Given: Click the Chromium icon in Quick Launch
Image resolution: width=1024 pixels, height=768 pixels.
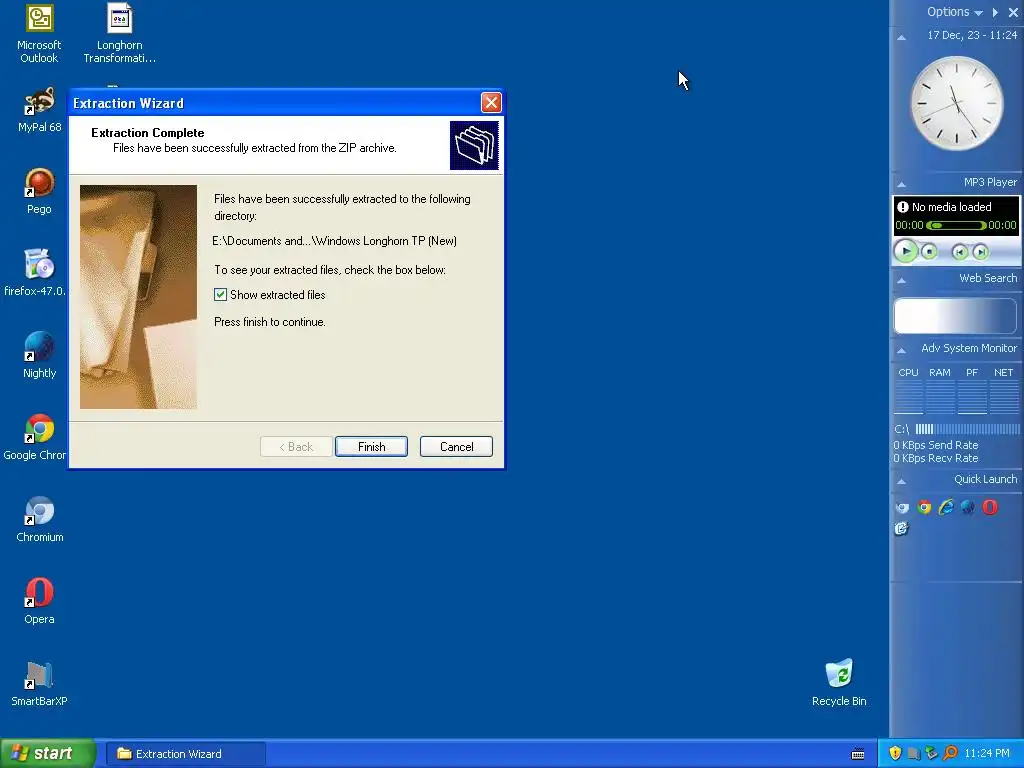Looking at the screenshot, I should pos(903,507).
